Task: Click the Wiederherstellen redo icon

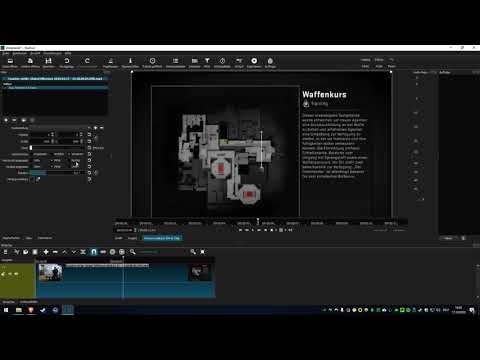Action: click(87, 62)
